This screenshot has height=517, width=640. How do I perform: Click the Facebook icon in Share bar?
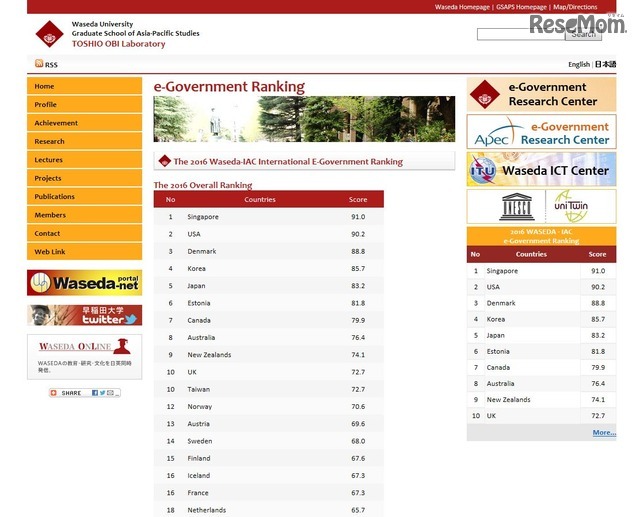(x=95, y=393)
